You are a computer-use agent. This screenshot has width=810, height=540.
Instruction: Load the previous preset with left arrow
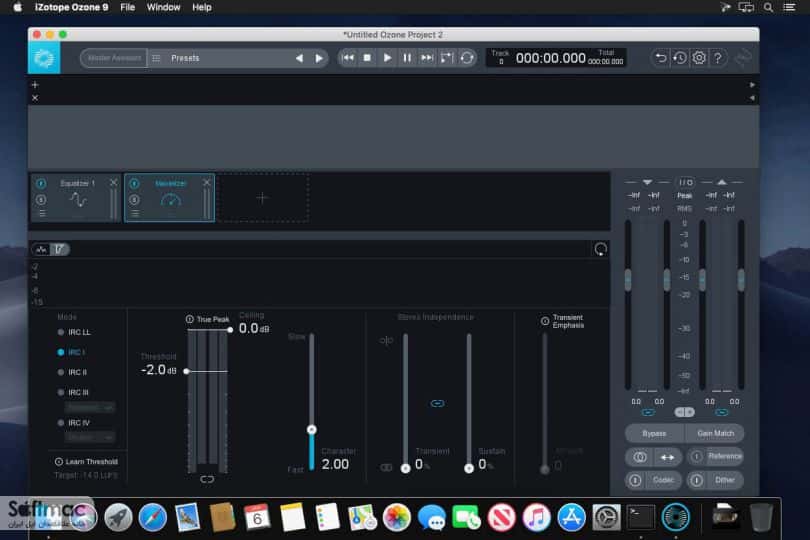299,58
